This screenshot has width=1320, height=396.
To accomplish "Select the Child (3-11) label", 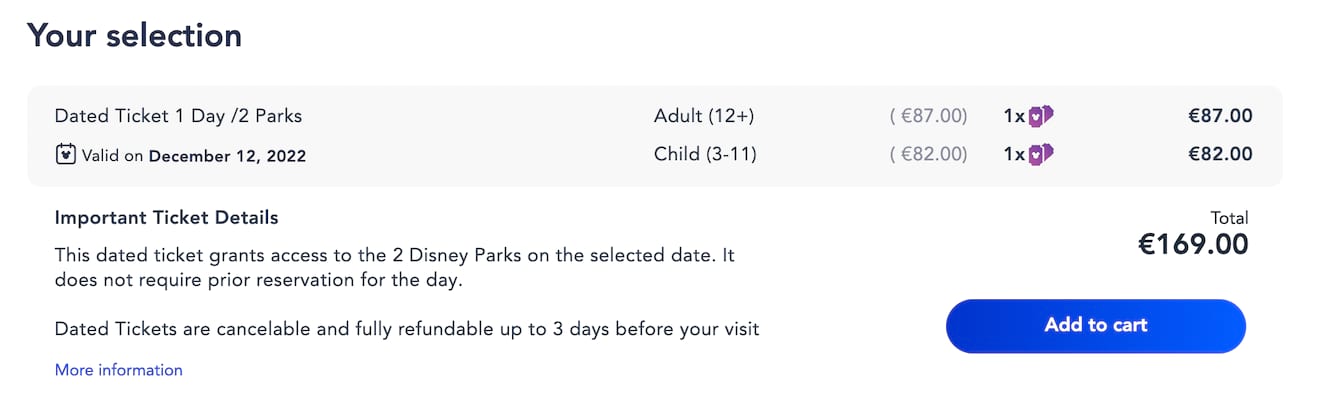I will [705, 154].
